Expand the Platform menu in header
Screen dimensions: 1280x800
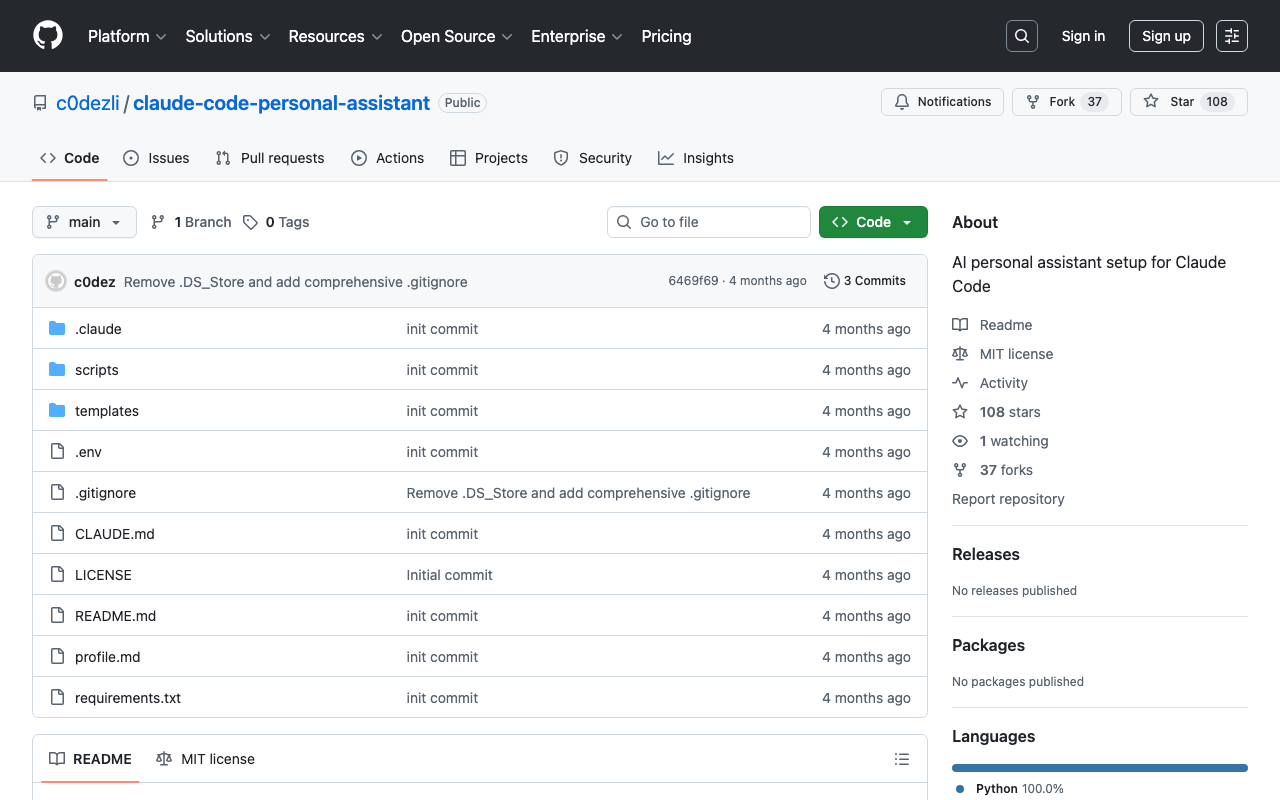[127, 36]
